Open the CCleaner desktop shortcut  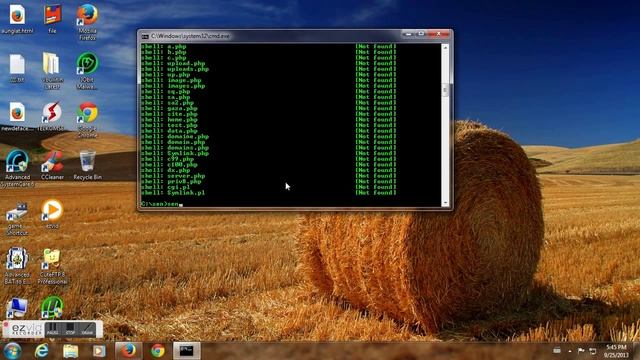coord(52,165)
